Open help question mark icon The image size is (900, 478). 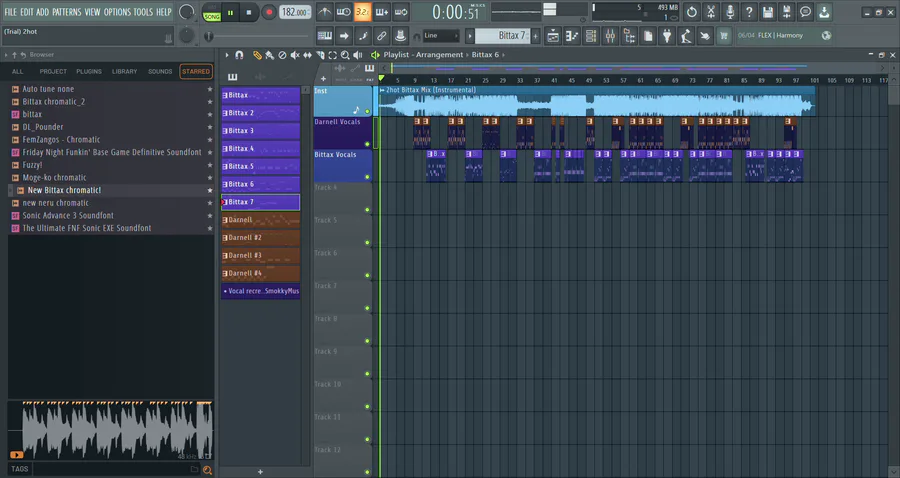pyautogui.click(x=748, y=12)
